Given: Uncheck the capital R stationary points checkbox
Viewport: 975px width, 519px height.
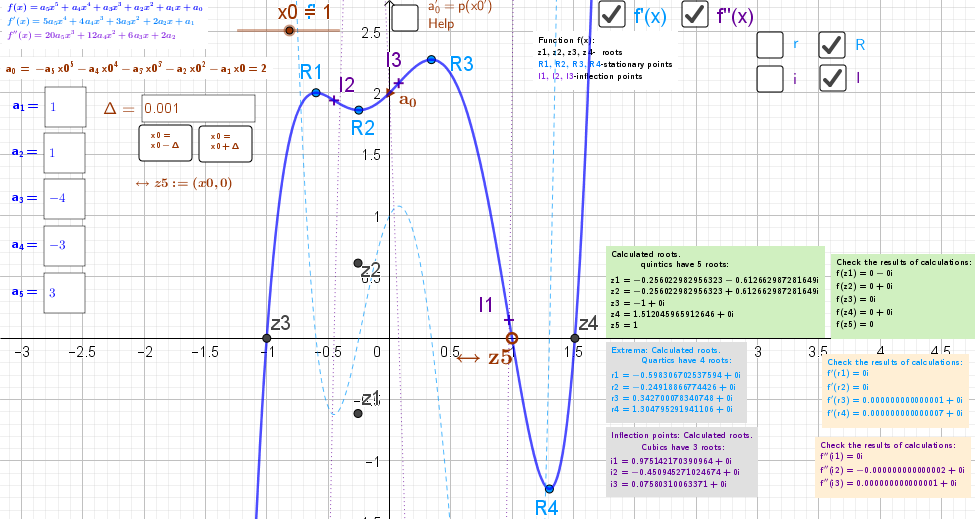Looking at the screenshot, I should tap(832, 45).
